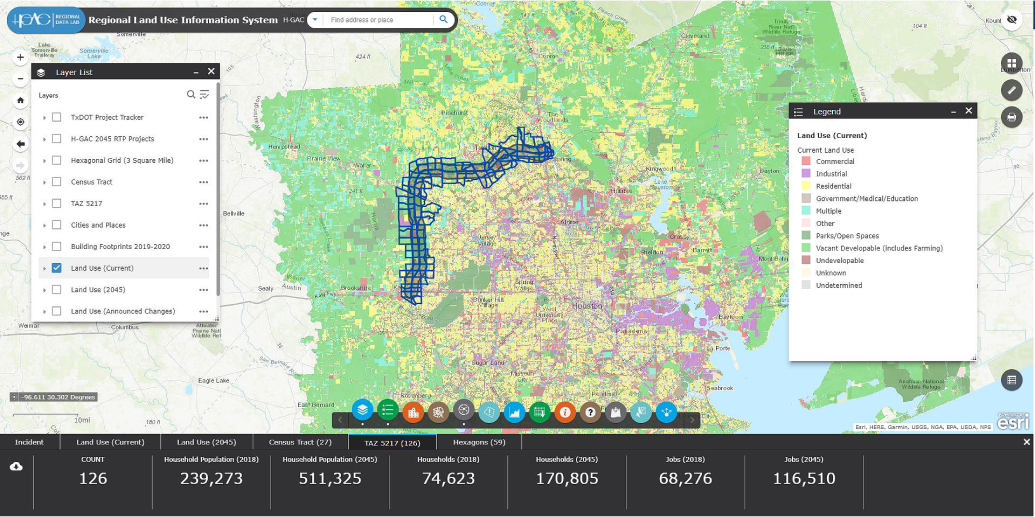The height and width of the screenshot is (517, 1035).
Task: Switch to the Hexagons (59) tab
Action: coord(479,442)
